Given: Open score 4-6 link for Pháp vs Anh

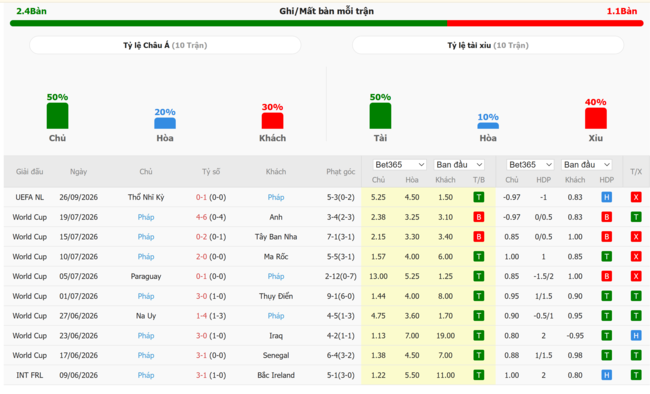Looking at the screenshot, I should point(201,217).
